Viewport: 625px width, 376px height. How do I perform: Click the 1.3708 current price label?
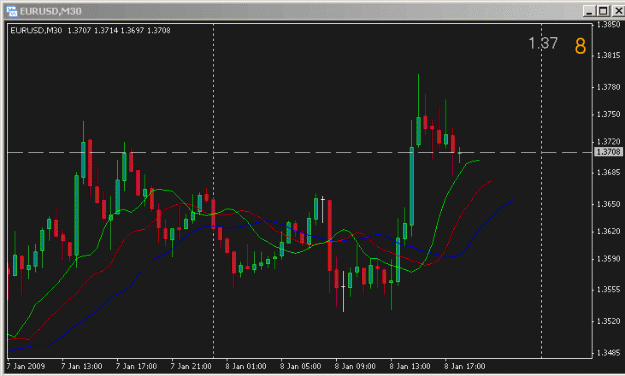[608, 152]
